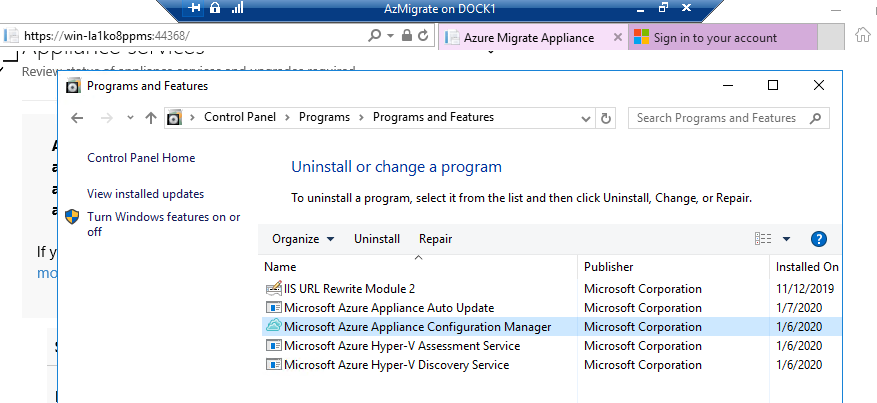Open the Control Panel Home link

tap(141, 158)
